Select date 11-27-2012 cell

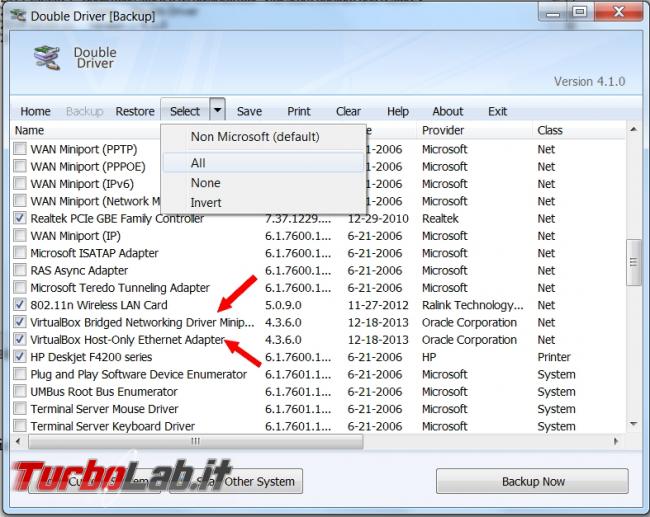point(378,305)
